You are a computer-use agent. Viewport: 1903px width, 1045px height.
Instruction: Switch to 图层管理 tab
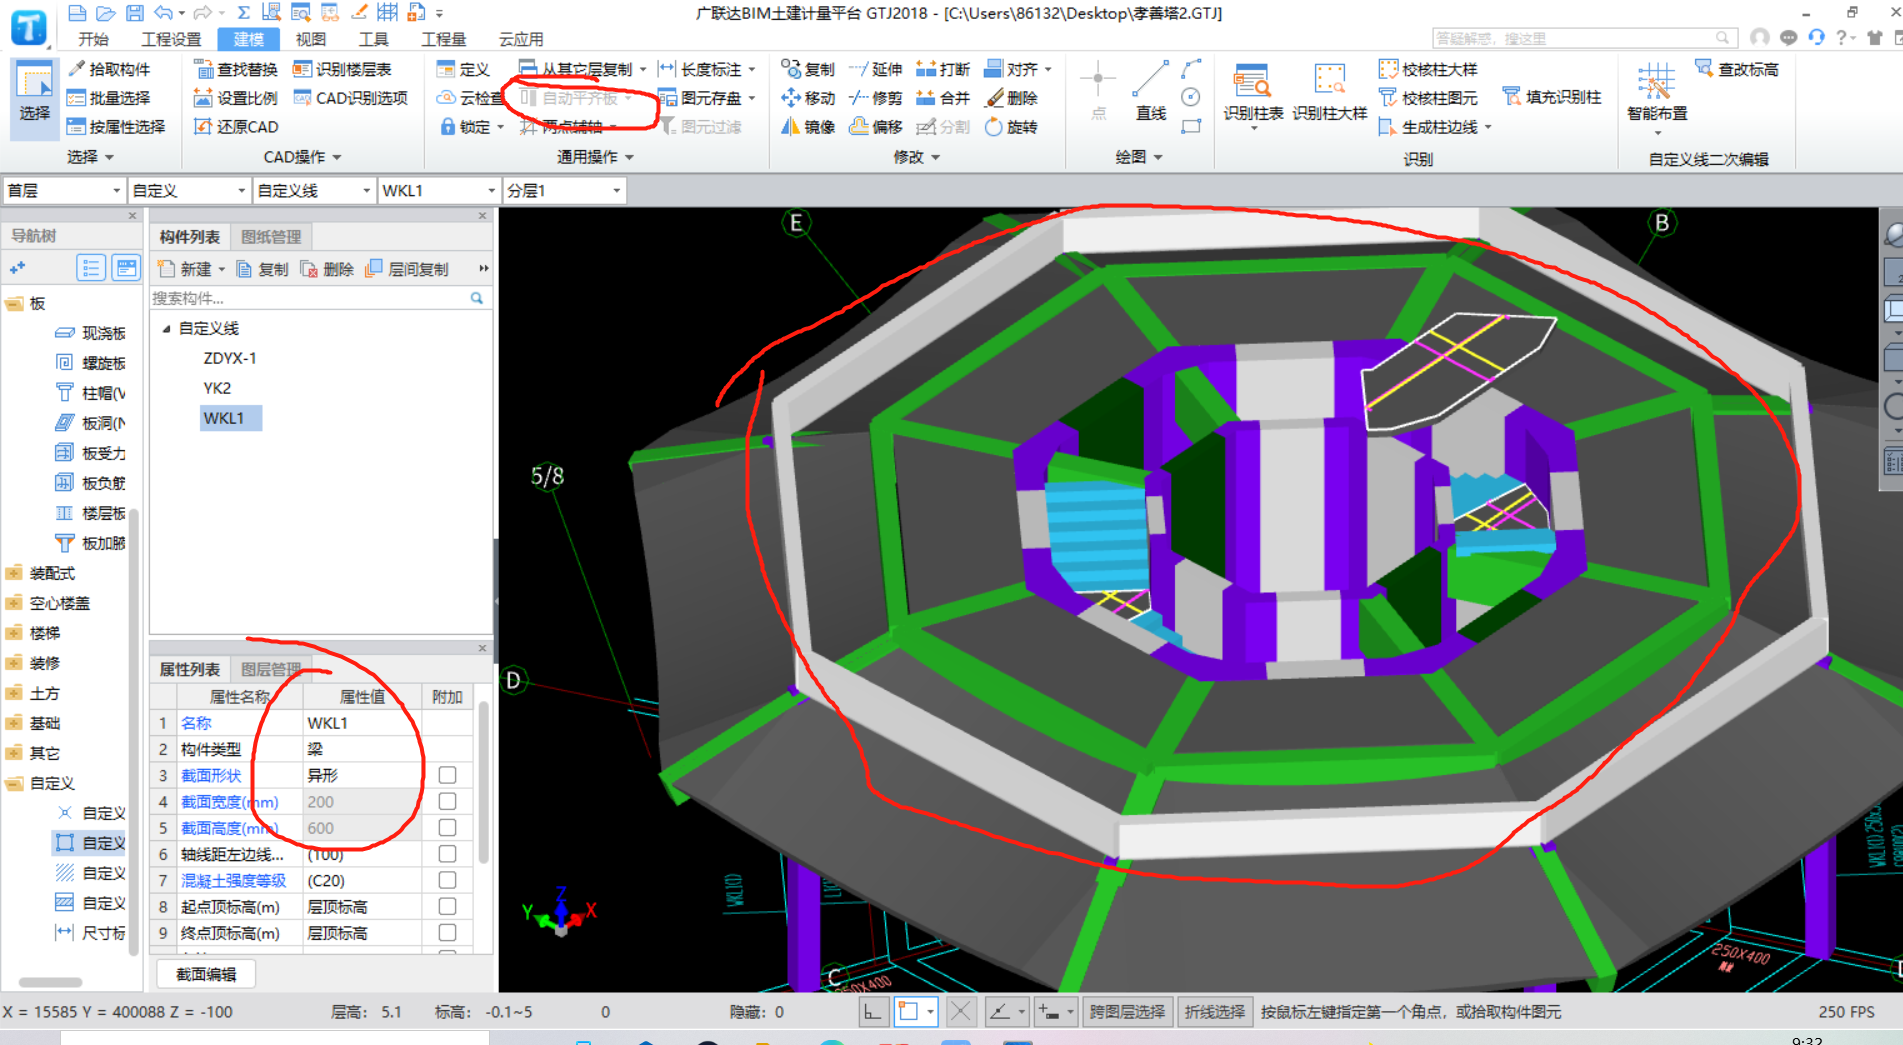point(271,669)
